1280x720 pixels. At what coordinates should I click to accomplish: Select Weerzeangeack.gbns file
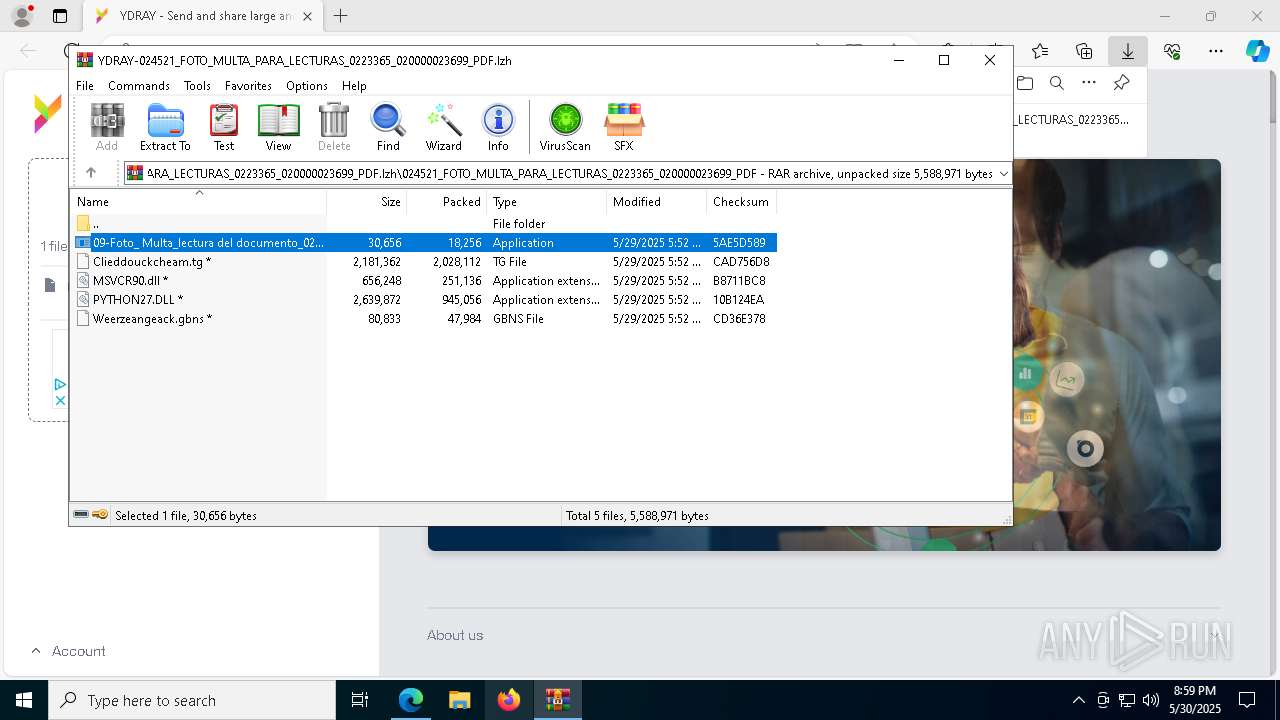[x=423, y=319]
